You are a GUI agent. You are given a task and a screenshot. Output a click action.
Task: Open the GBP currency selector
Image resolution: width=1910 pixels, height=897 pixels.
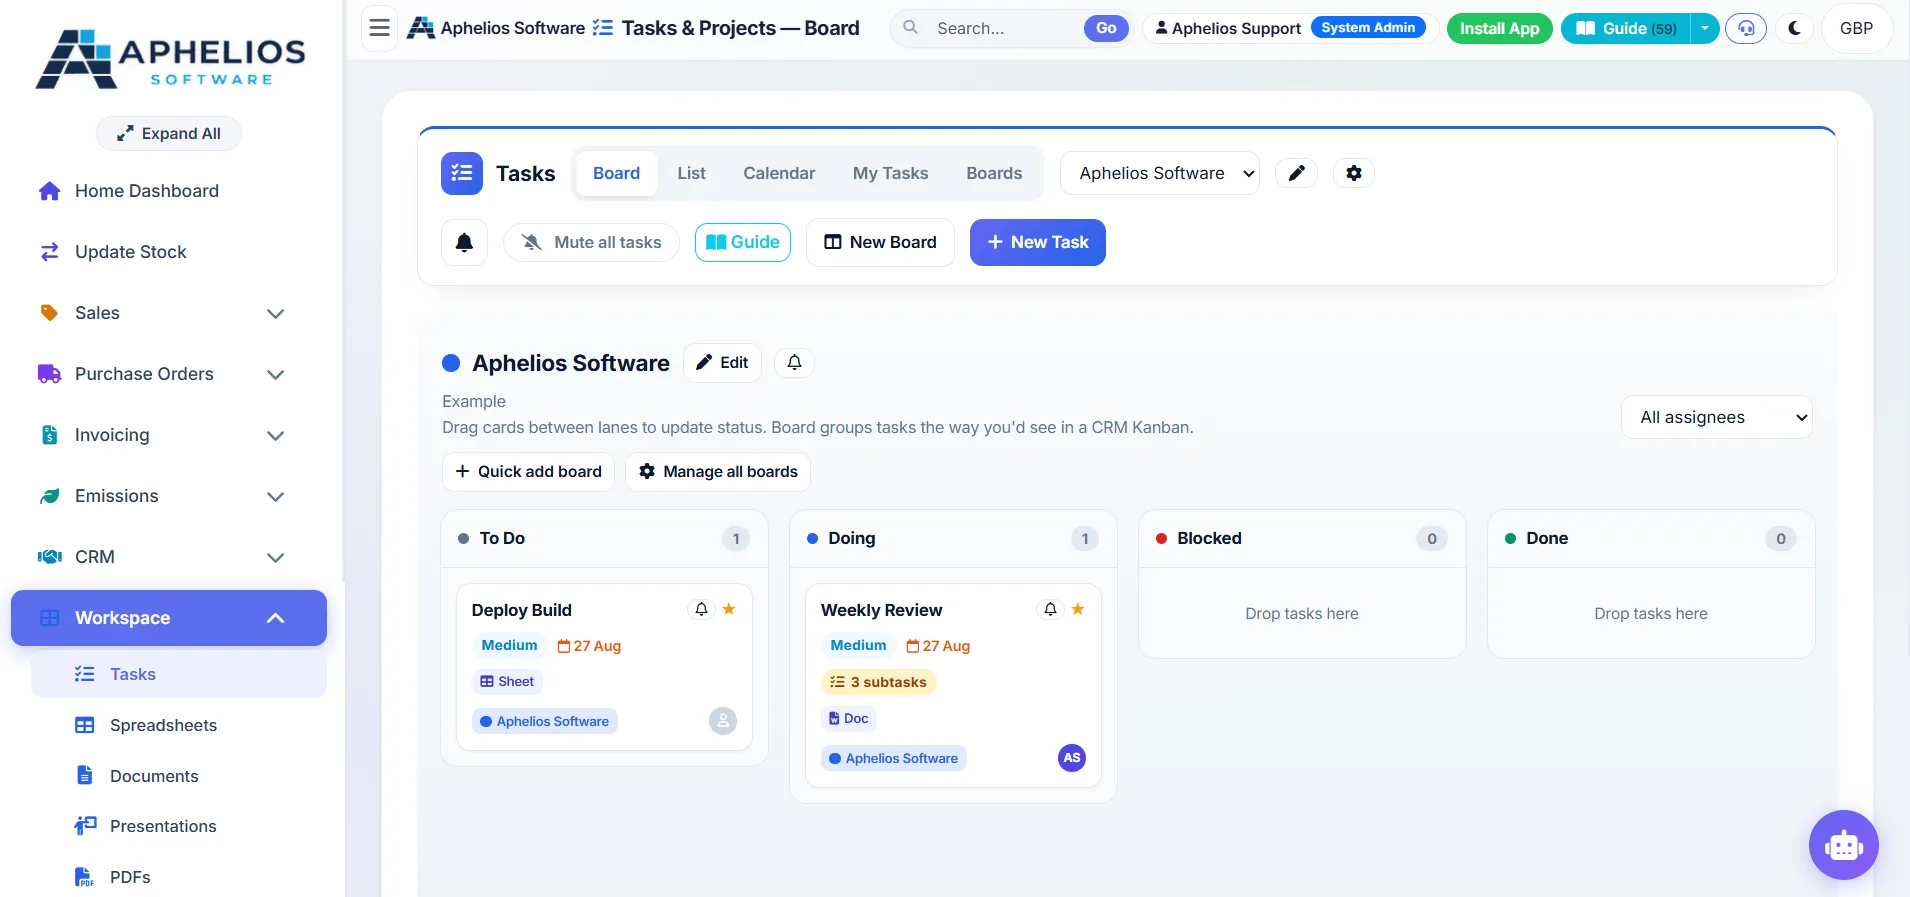coord(1857,28)
